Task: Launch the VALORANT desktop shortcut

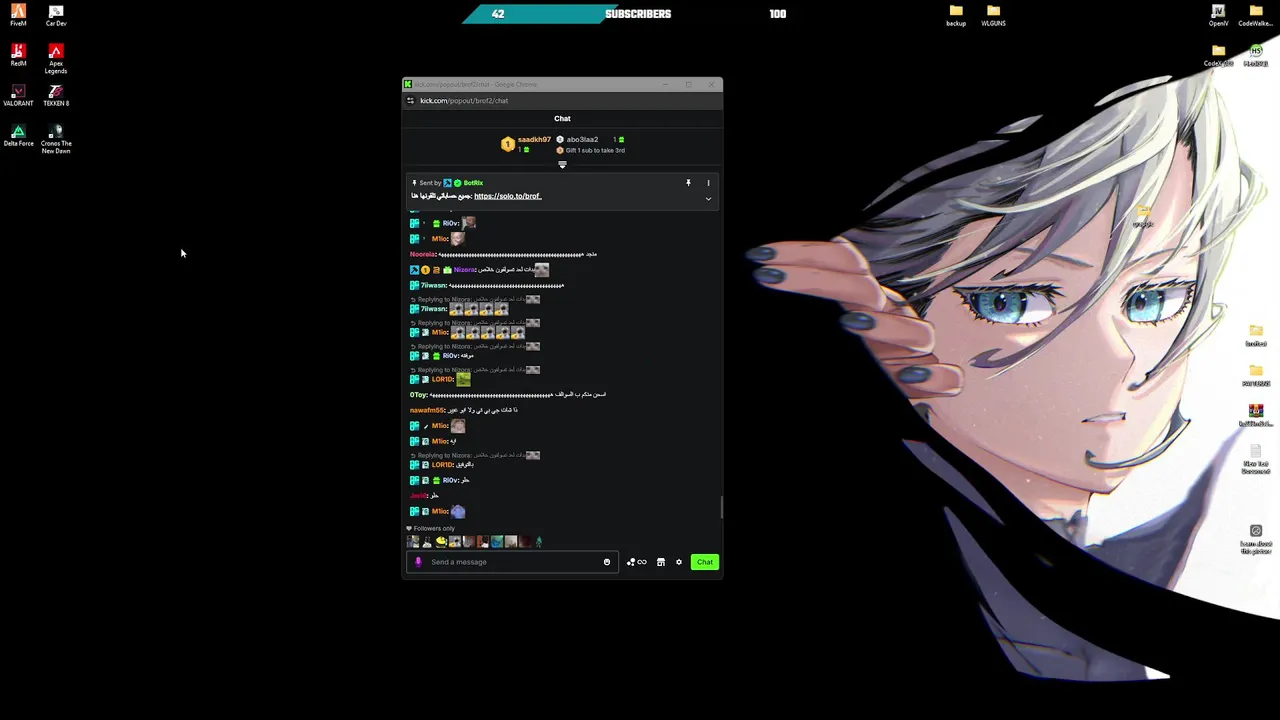Action: coord(18,95)
